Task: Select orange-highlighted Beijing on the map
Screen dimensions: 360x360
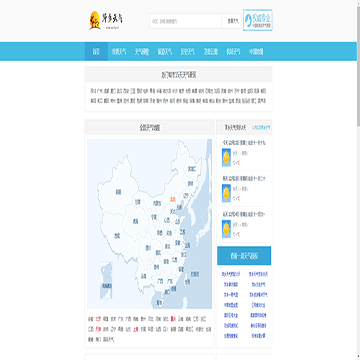Action: click(173, 199)
